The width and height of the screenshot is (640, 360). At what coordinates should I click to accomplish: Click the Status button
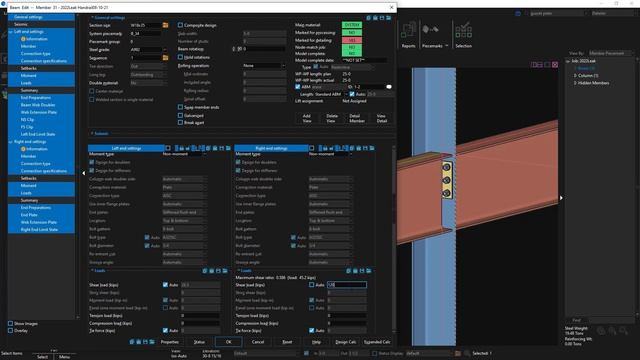click(199, 342)
